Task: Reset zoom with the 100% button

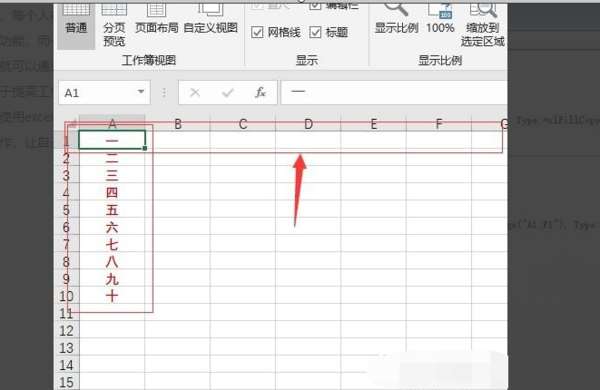Action: [x=440, y=19]
